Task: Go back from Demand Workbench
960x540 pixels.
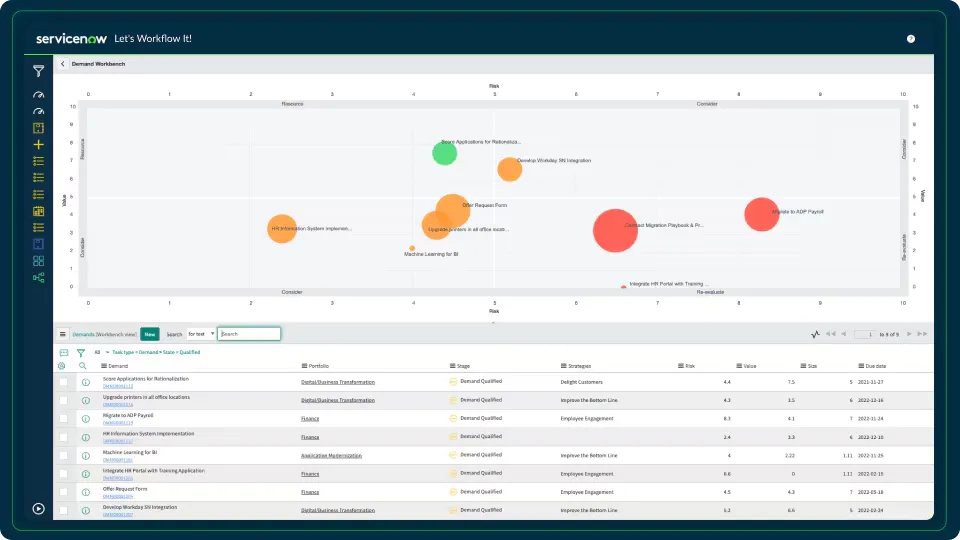Action: pos(62,64)
